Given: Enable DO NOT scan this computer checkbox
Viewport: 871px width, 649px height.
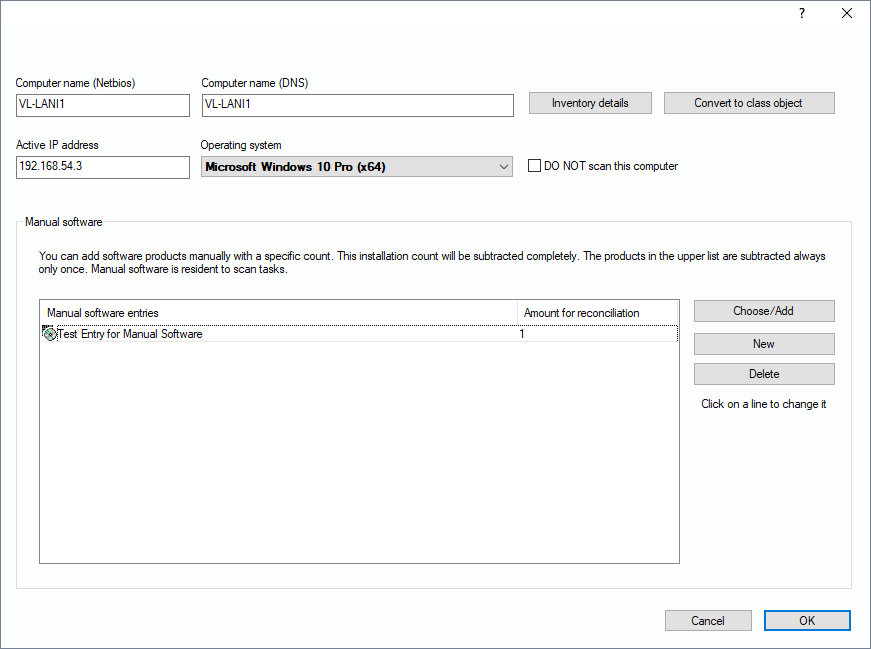Looking at the screenshot, I should tap(535, 166).
